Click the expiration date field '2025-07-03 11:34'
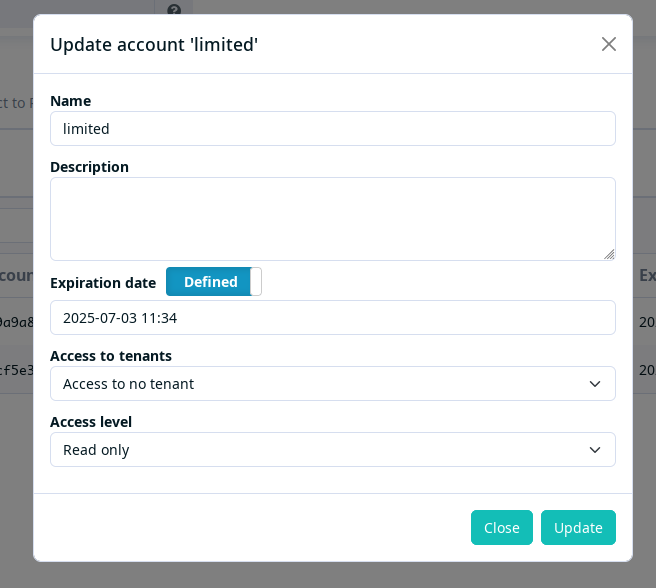Image resolution: width=656 pixels, height=588 pixels. 333,318
